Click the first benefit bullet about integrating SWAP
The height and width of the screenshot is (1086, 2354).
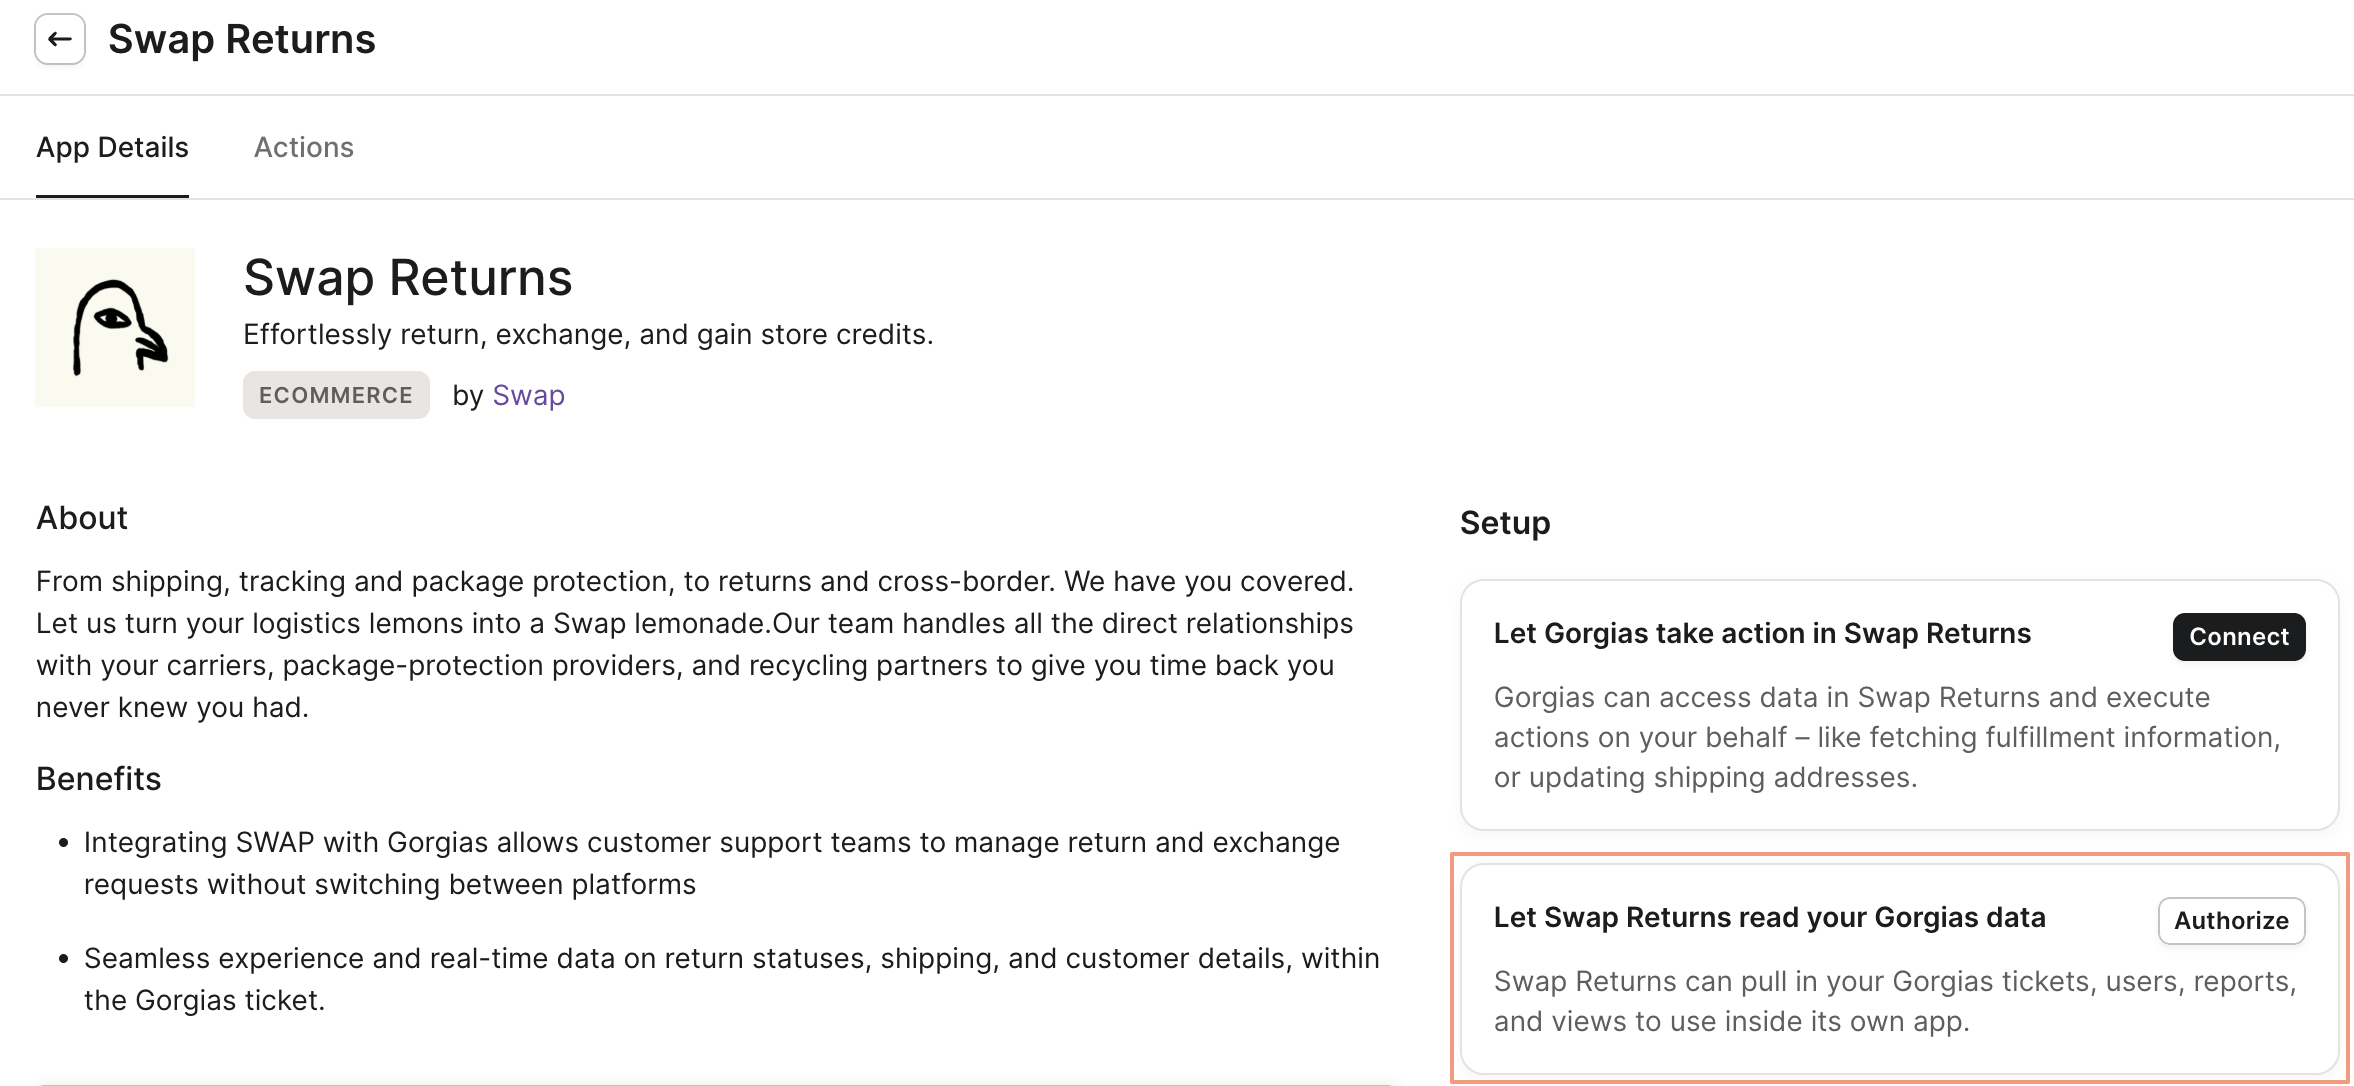click(712, 863)
